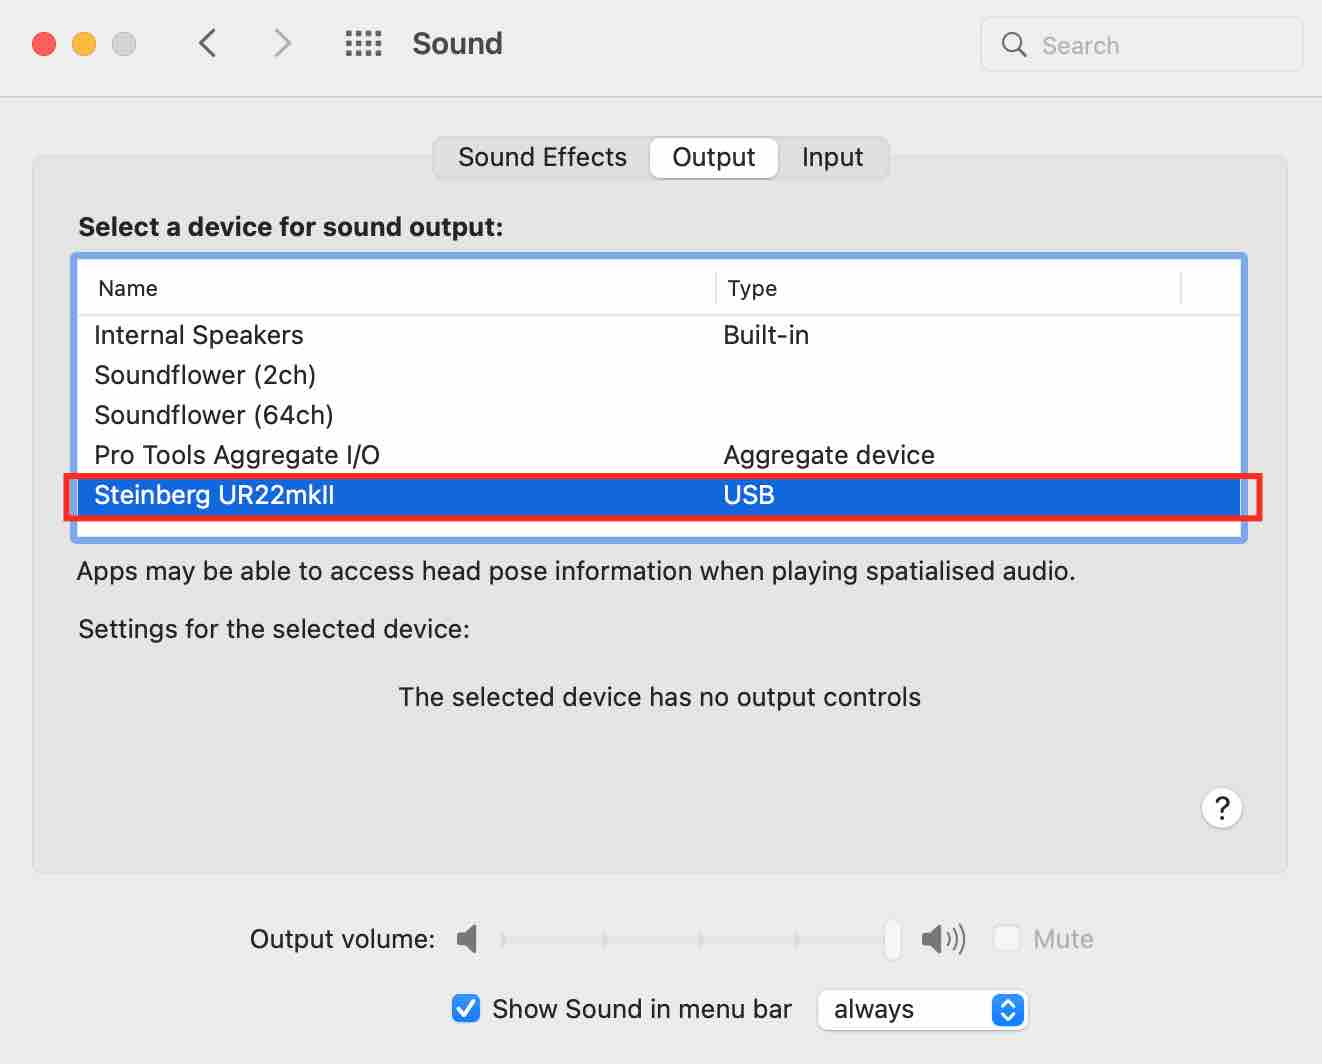The height and width of the screenshot is (1064, 1322).
Task: Switch to the Input tab
Action: click(x=832, y=157)
